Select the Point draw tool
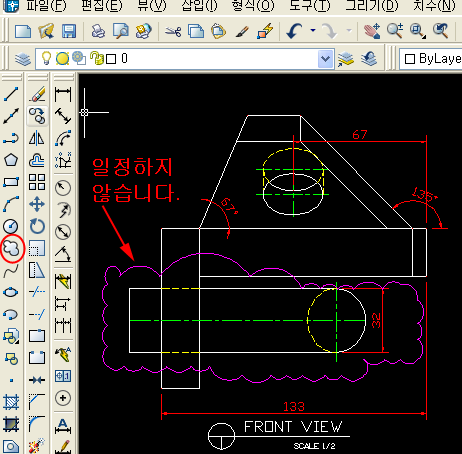The height and width of the screenshot is (454, 462). pyautogui.click(x=11, y=380)
